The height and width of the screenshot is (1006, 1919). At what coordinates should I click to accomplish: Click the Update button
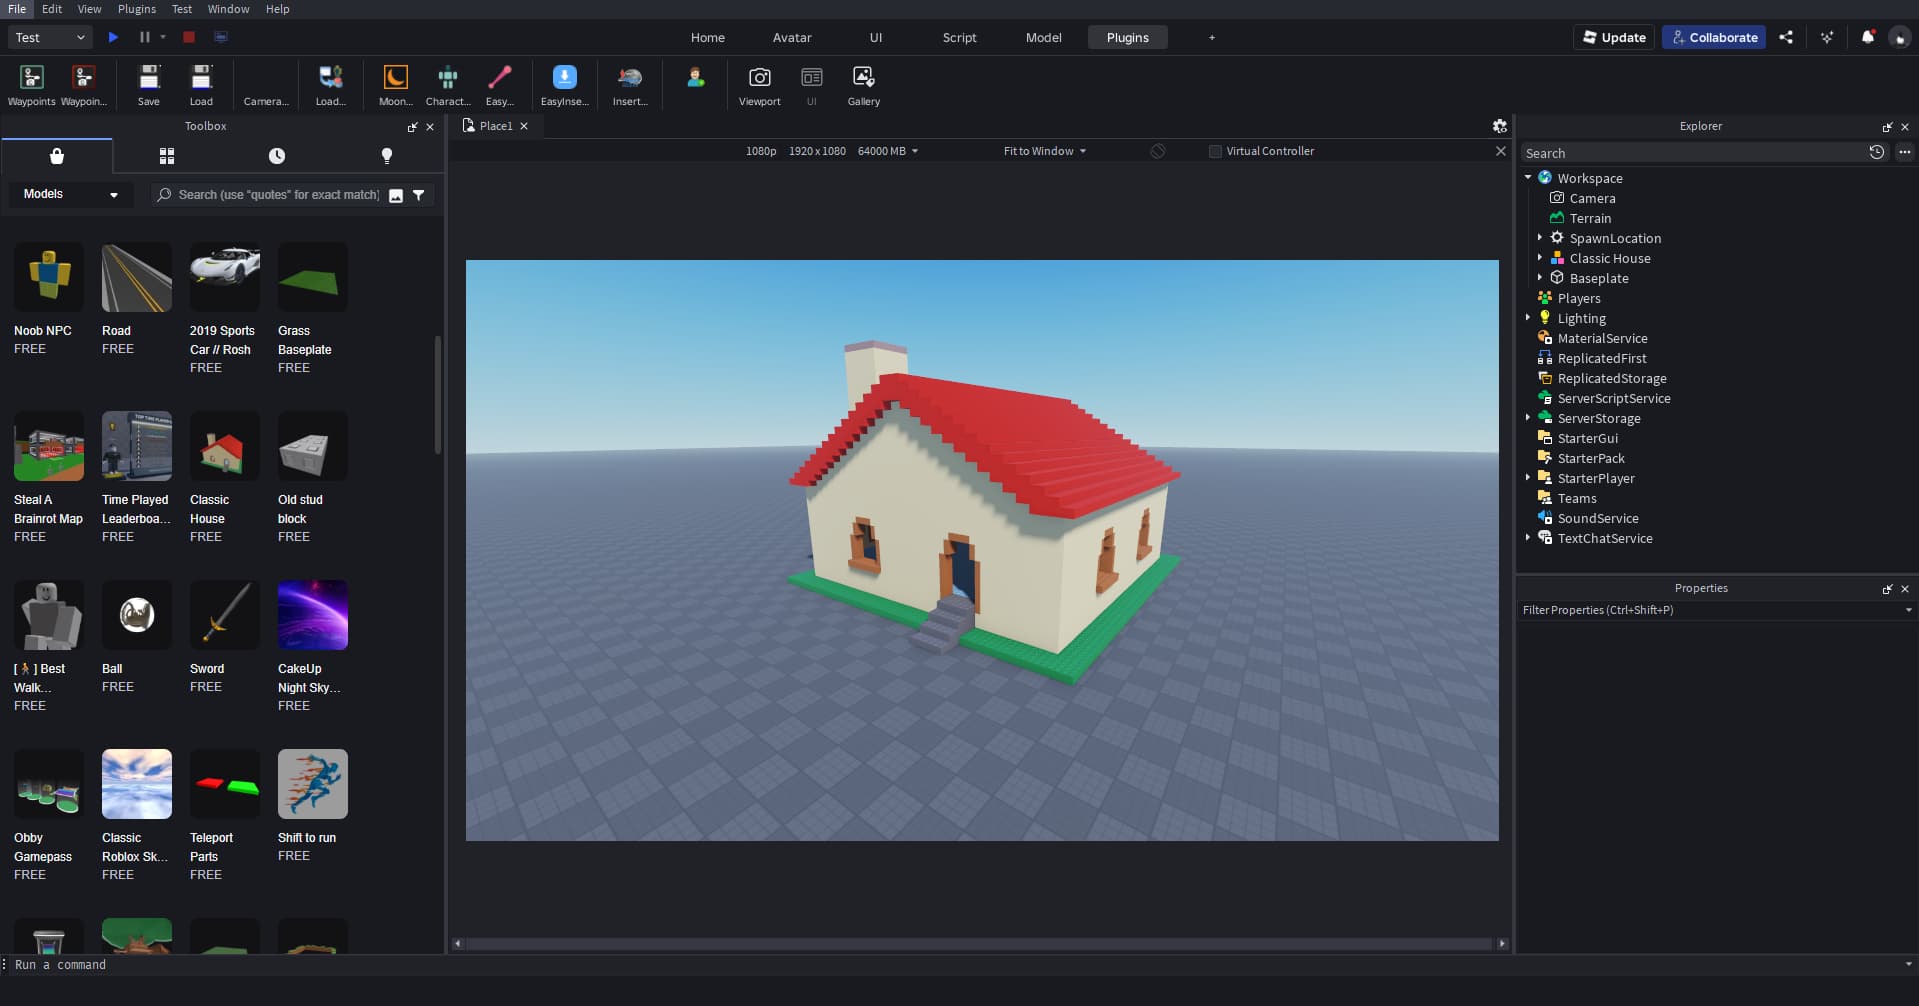tap(1612, 37)
